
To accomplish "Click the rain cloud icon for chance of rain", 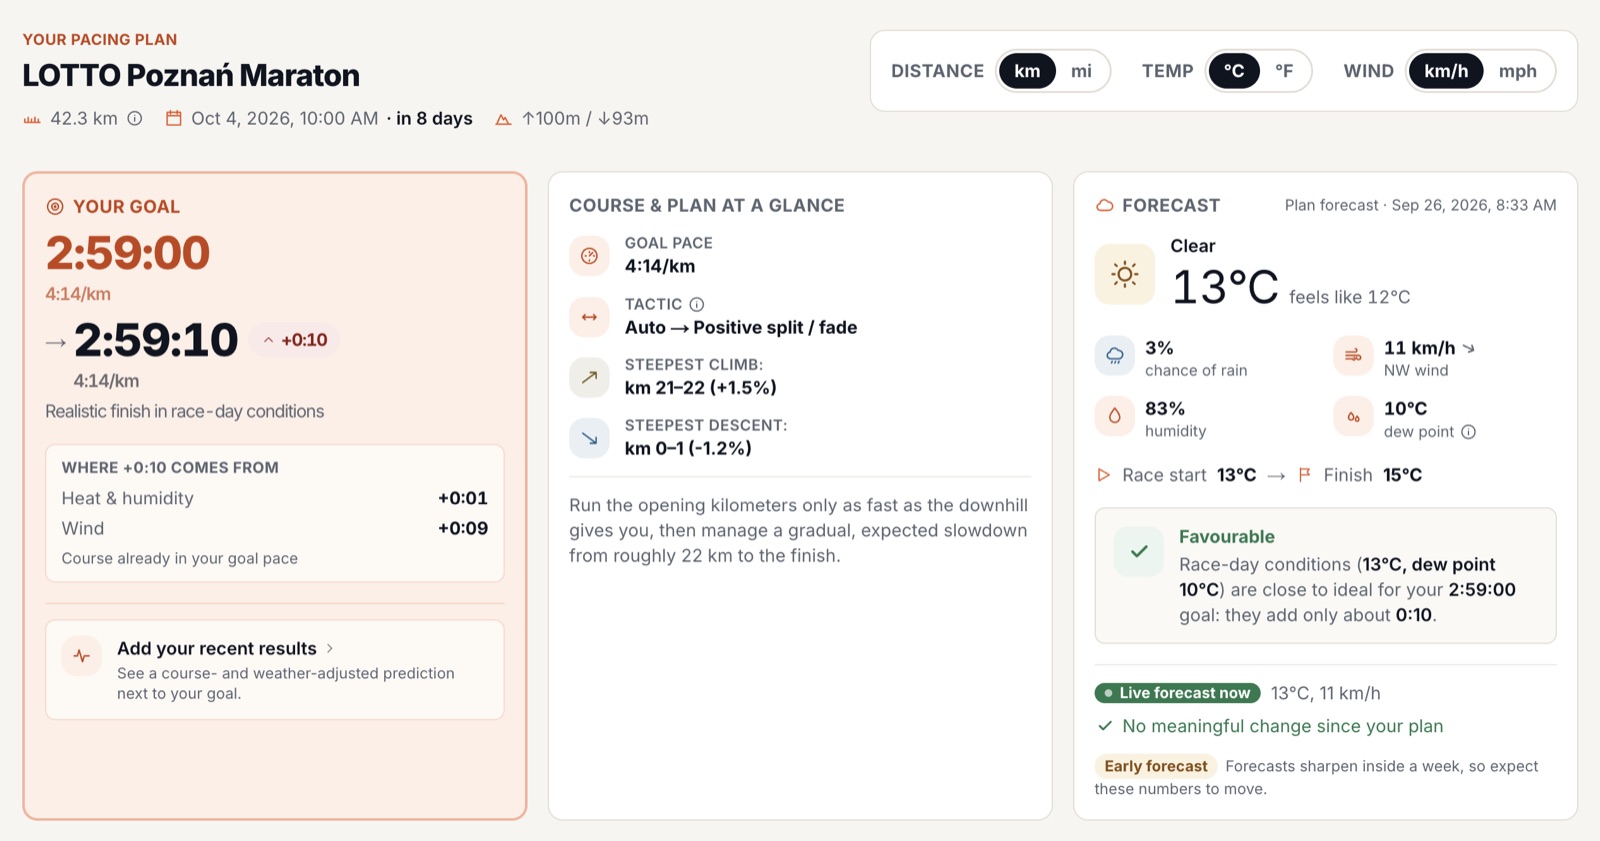I will 1114,356.
